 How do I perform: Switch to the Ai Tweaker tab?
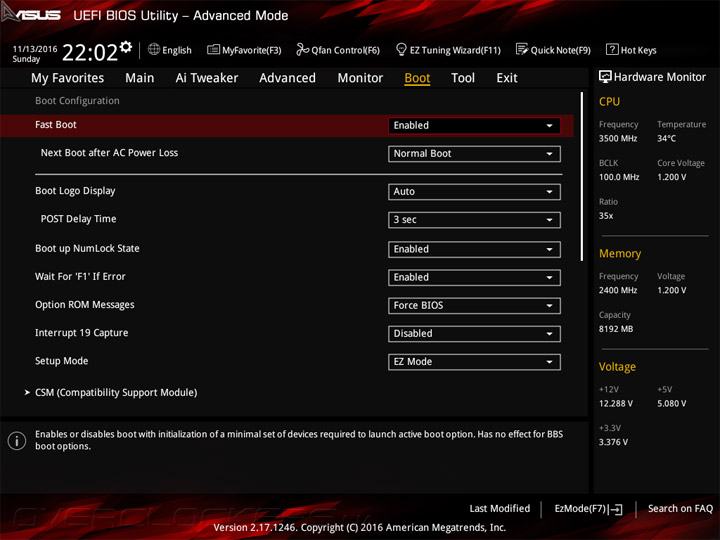(207, 78)
